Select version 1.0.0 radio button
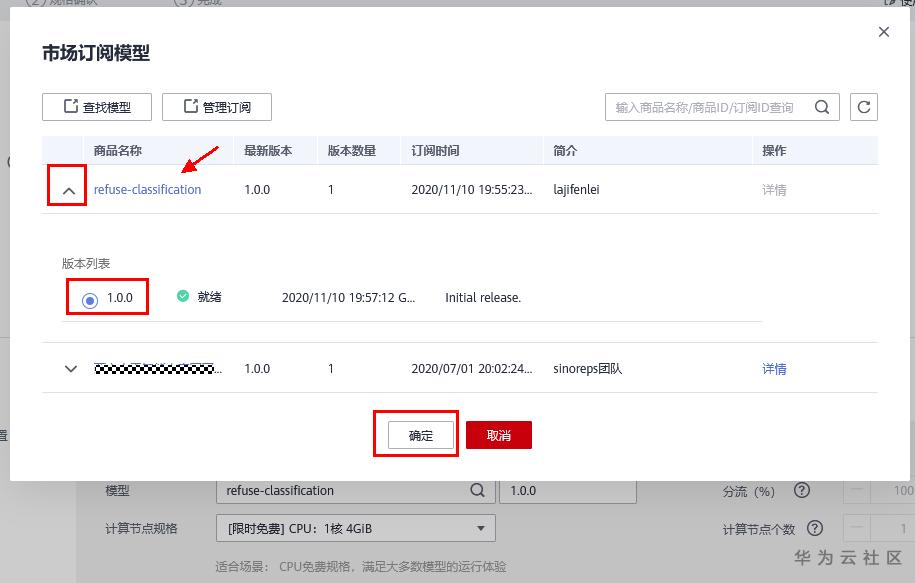Image resolution: width=915 pixels, height=583 pixels. [90, 300]
